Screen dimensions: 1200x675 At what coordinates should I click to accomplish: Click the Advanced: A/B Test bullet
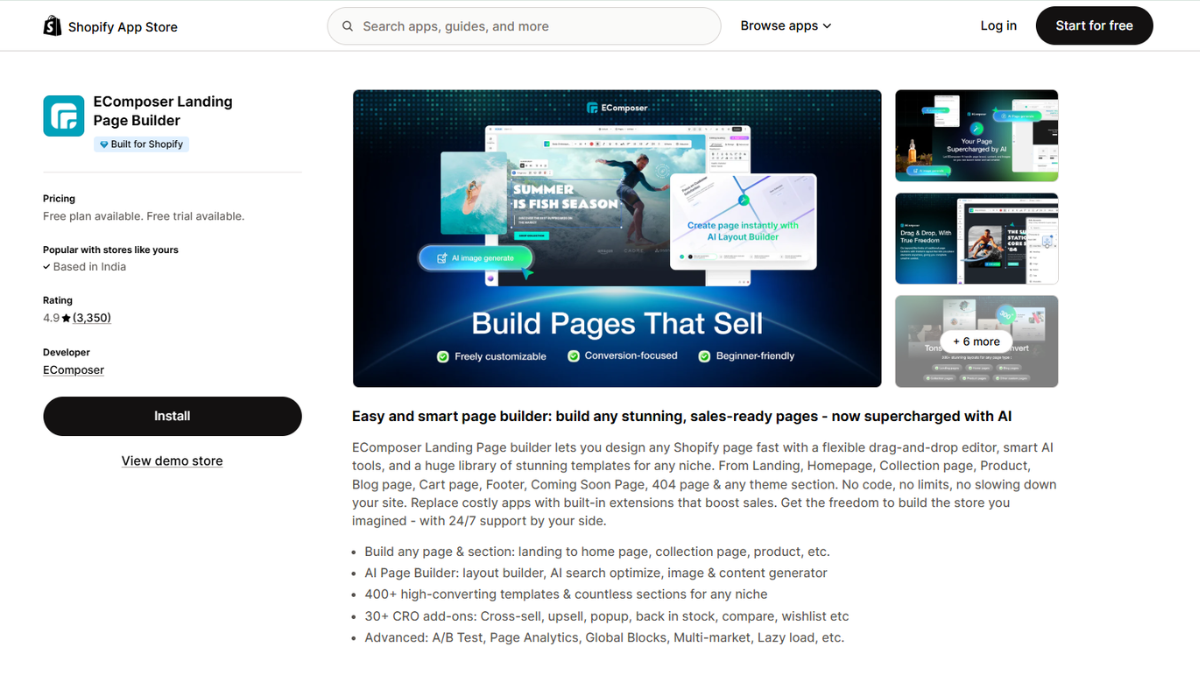(604, 637)
